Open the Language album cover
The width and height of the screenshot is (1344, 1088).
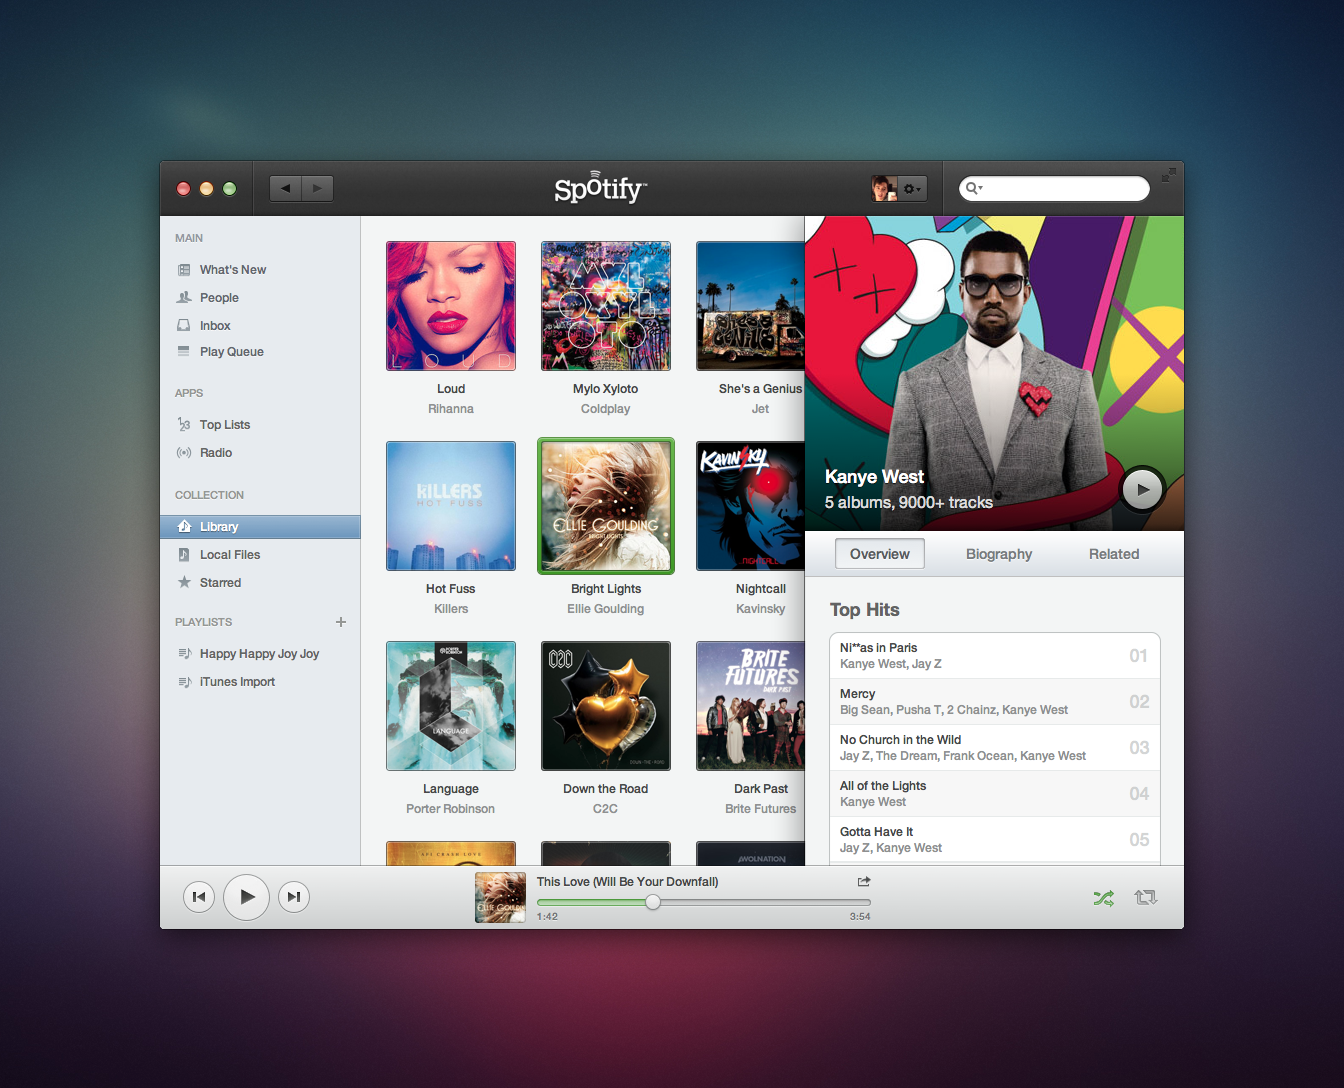(451, 706)
